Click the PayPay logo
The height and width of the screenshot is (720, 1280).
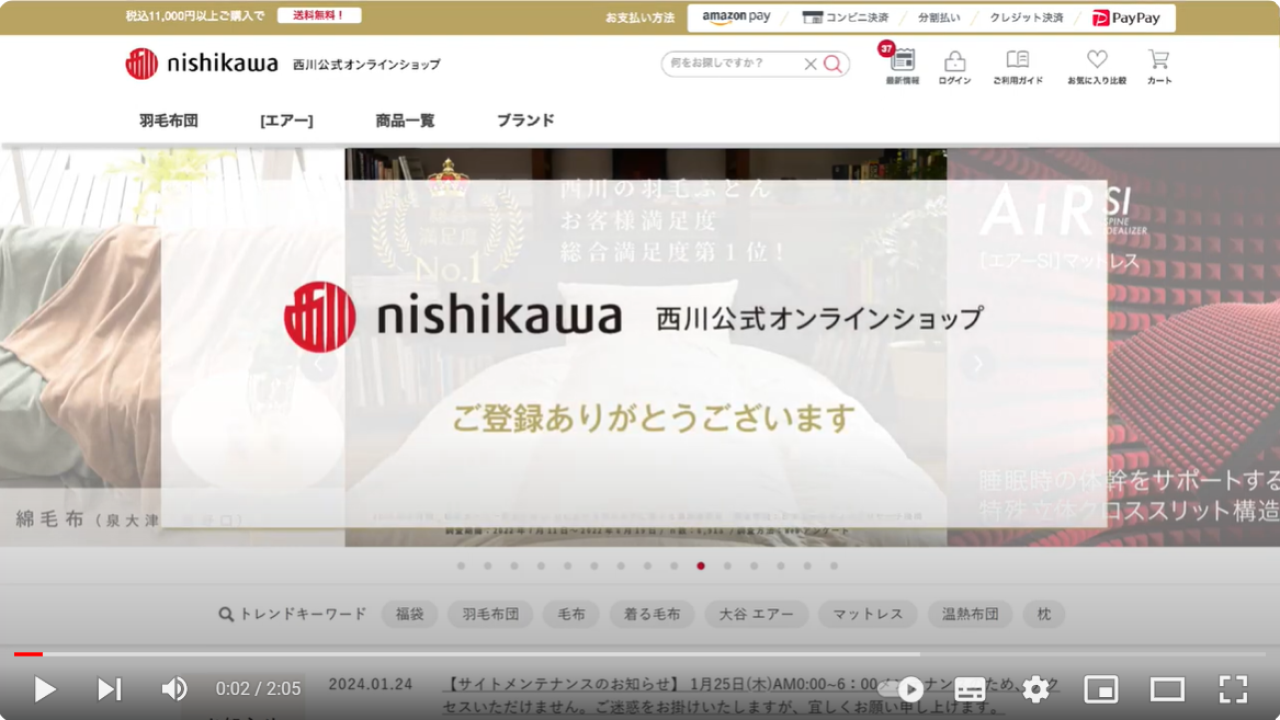(x=1127, y=18)
